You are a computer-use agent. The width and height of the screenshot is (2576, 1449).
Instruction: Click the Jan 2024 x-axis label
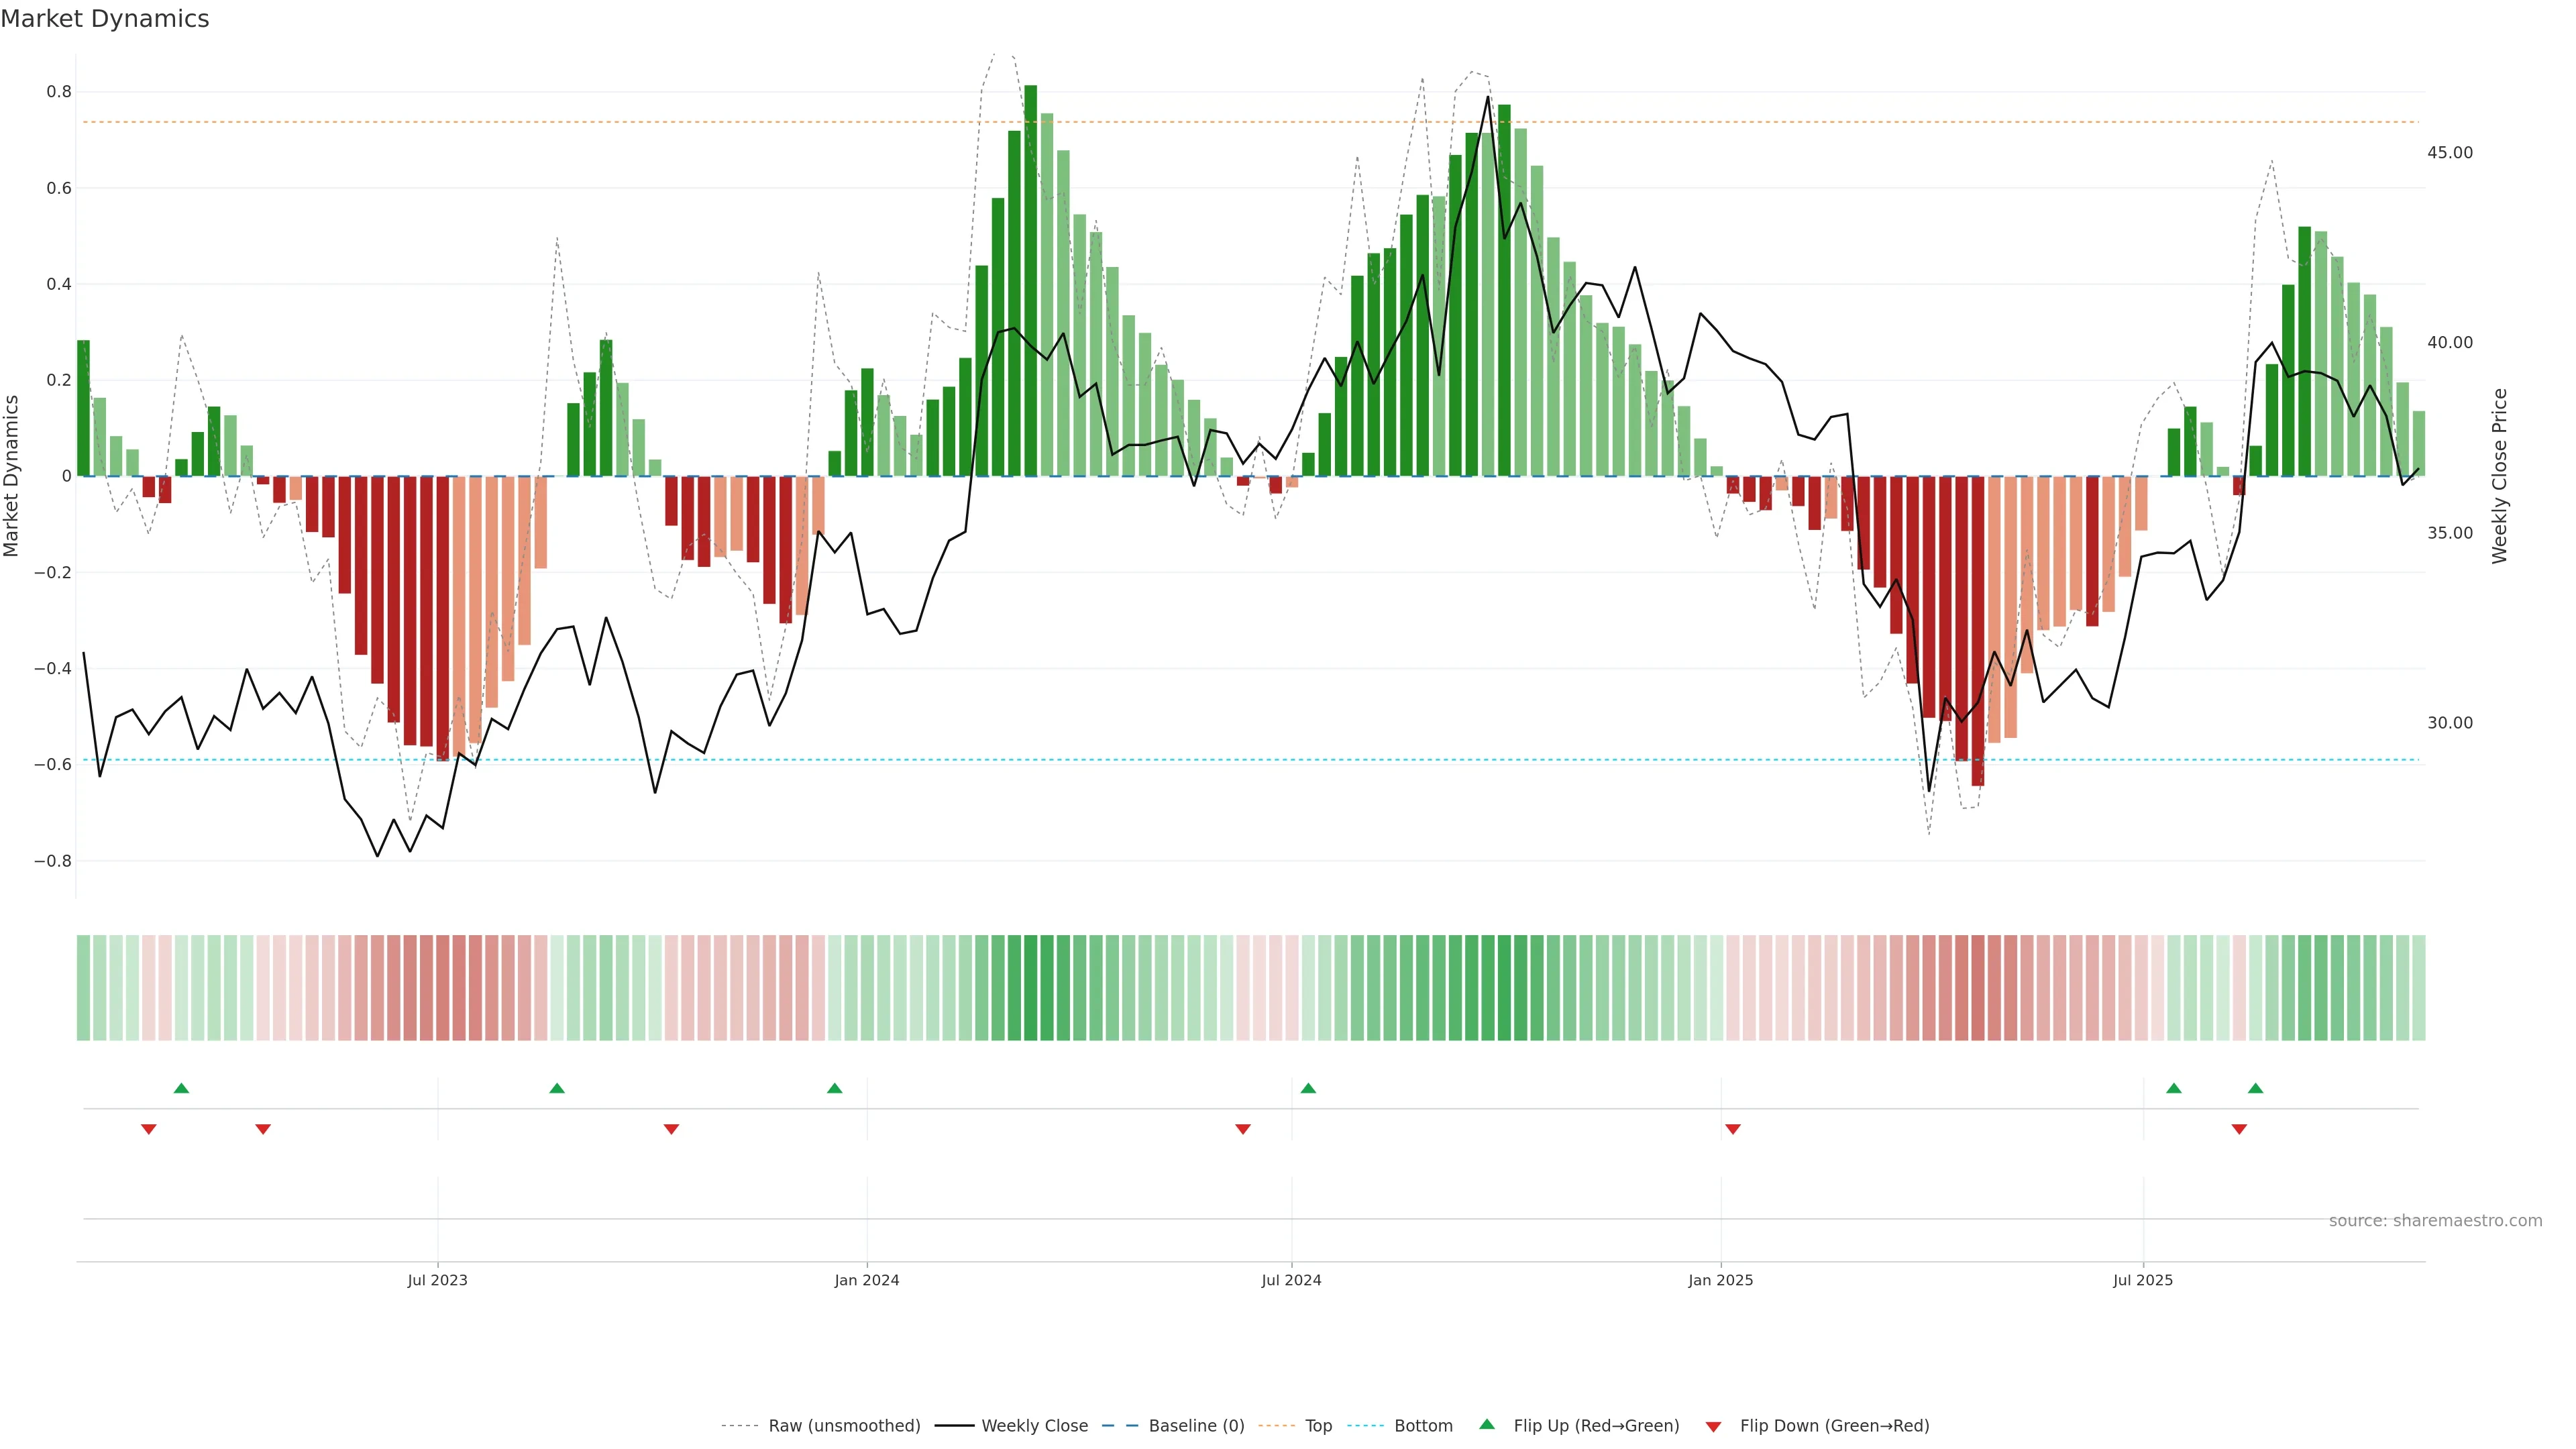pyautogui.click(x=867, y=1280)
